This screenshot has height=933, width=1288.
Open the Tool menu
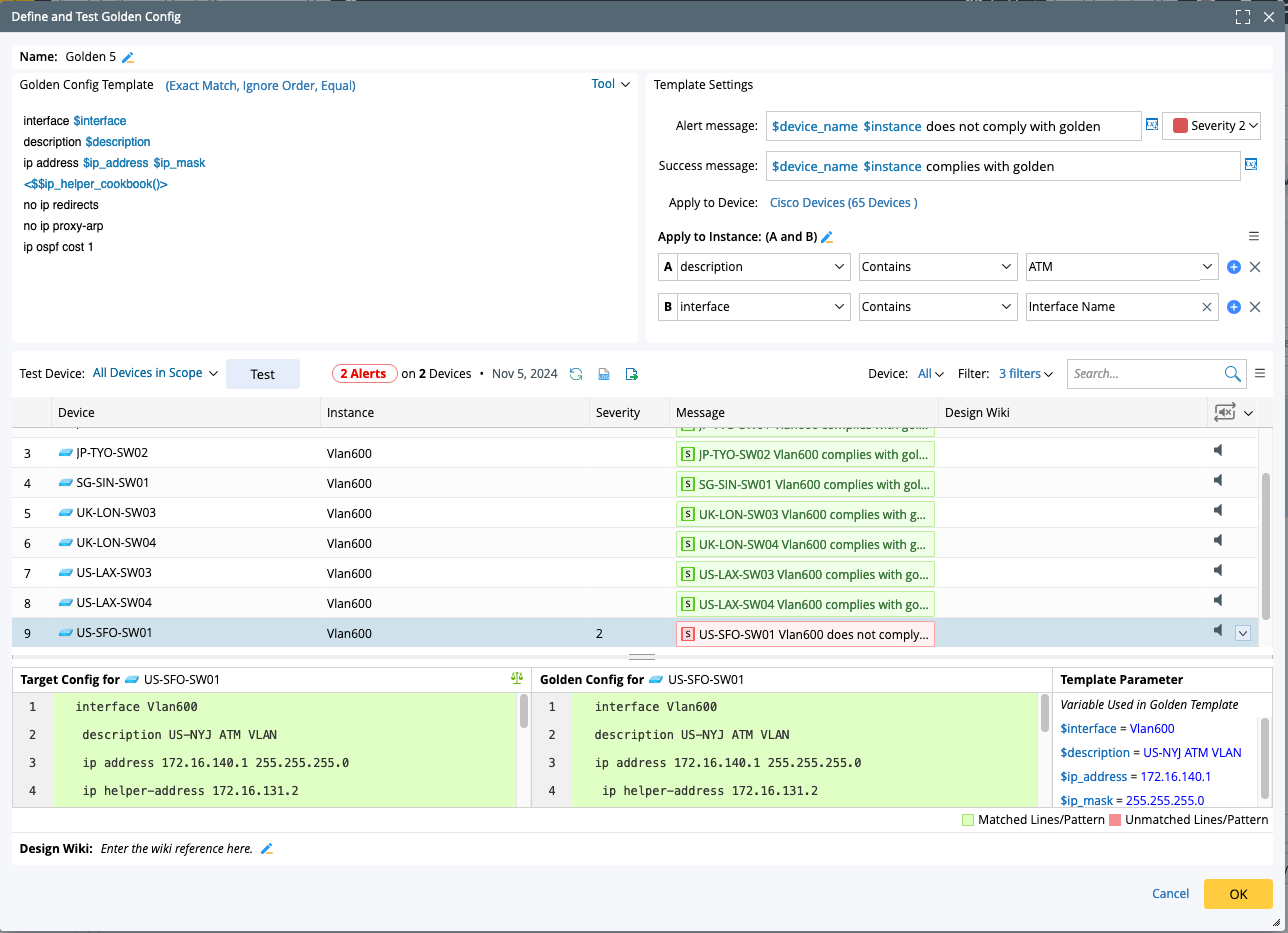610,85
